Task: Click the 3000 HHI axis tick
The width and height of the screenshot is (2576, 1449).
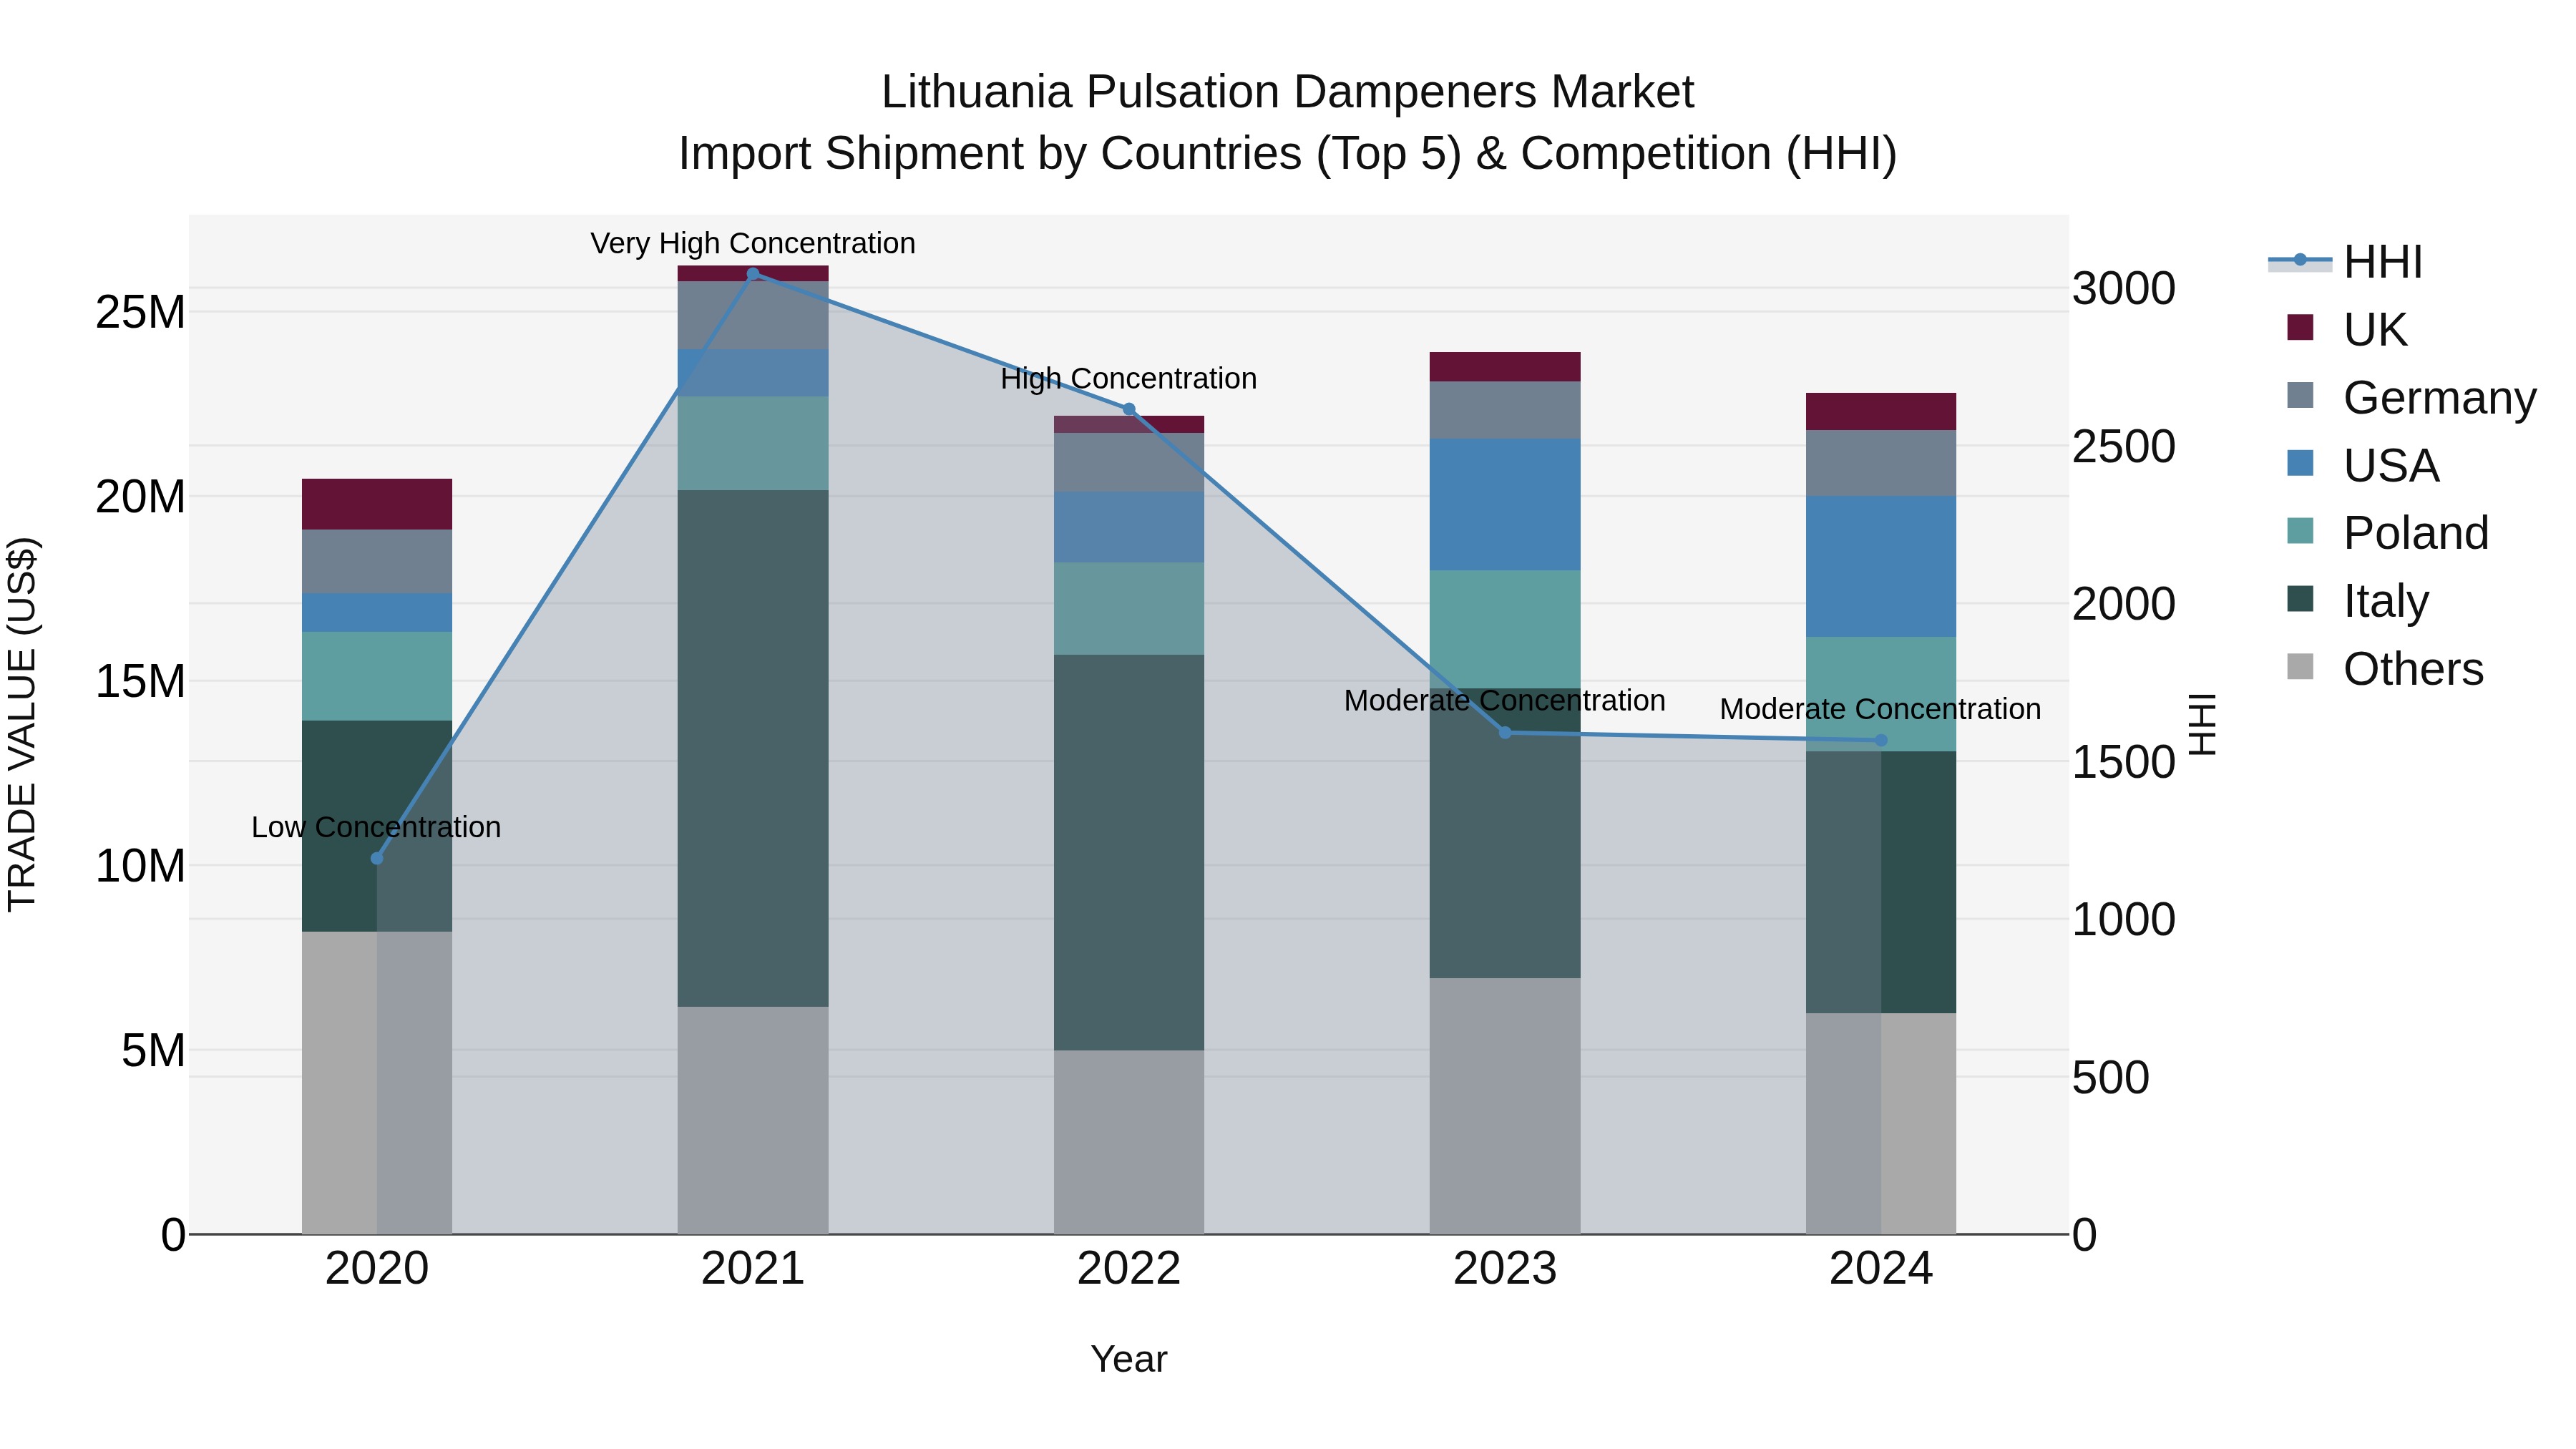Action: 2123,288
